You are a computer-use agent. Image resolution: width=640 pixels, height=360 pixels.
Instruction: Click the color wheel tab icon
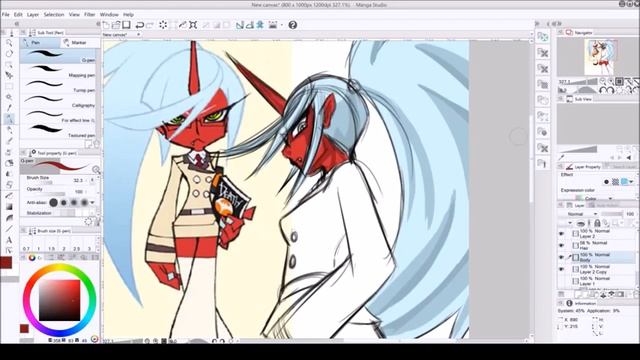tap(32, 257)
